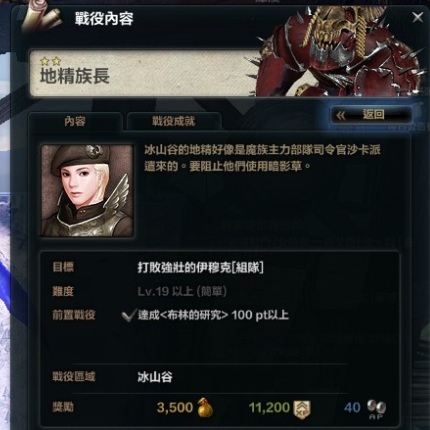Click the 冰山谷 campaign area name
Viewport: 430px width, 430px height.
pos(155,377)
